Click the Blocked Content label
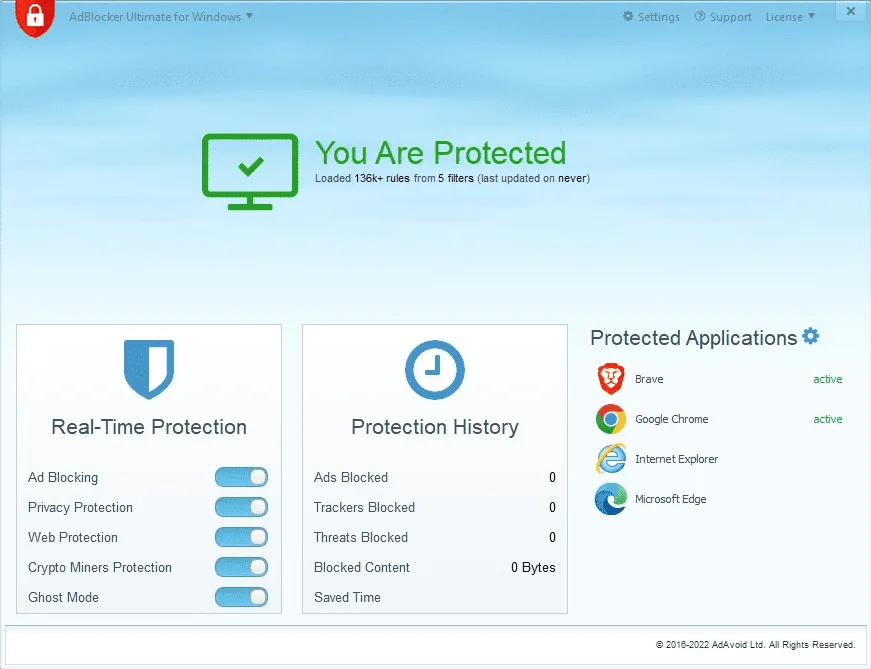This screenshot has width=871, height=669. pyautogui.click(x=362, y=567)
